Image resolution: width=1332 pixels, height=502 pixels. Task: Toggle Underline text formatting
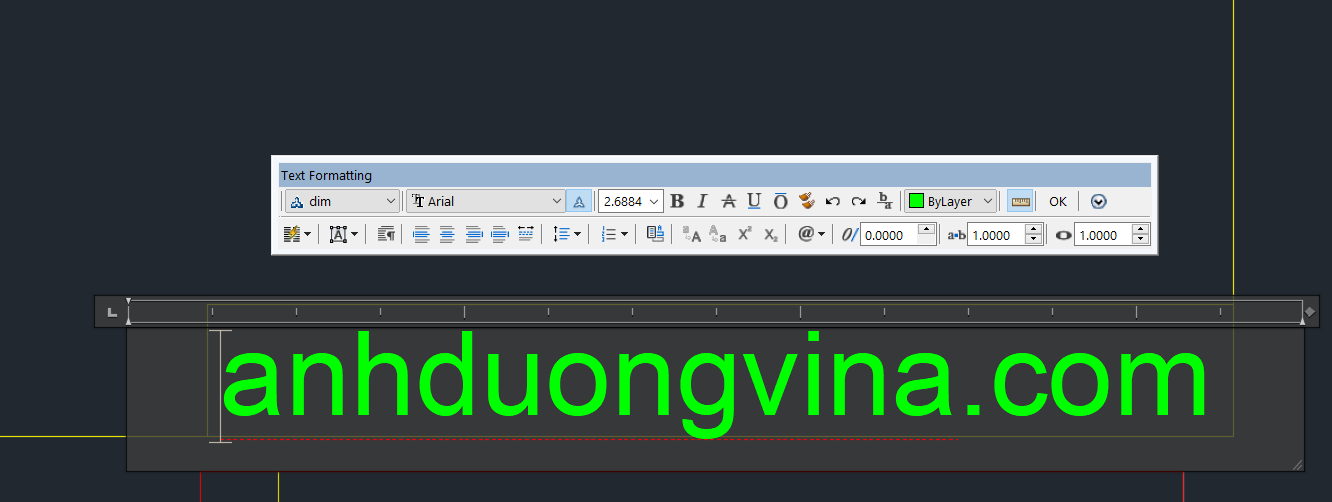point(754,201)
